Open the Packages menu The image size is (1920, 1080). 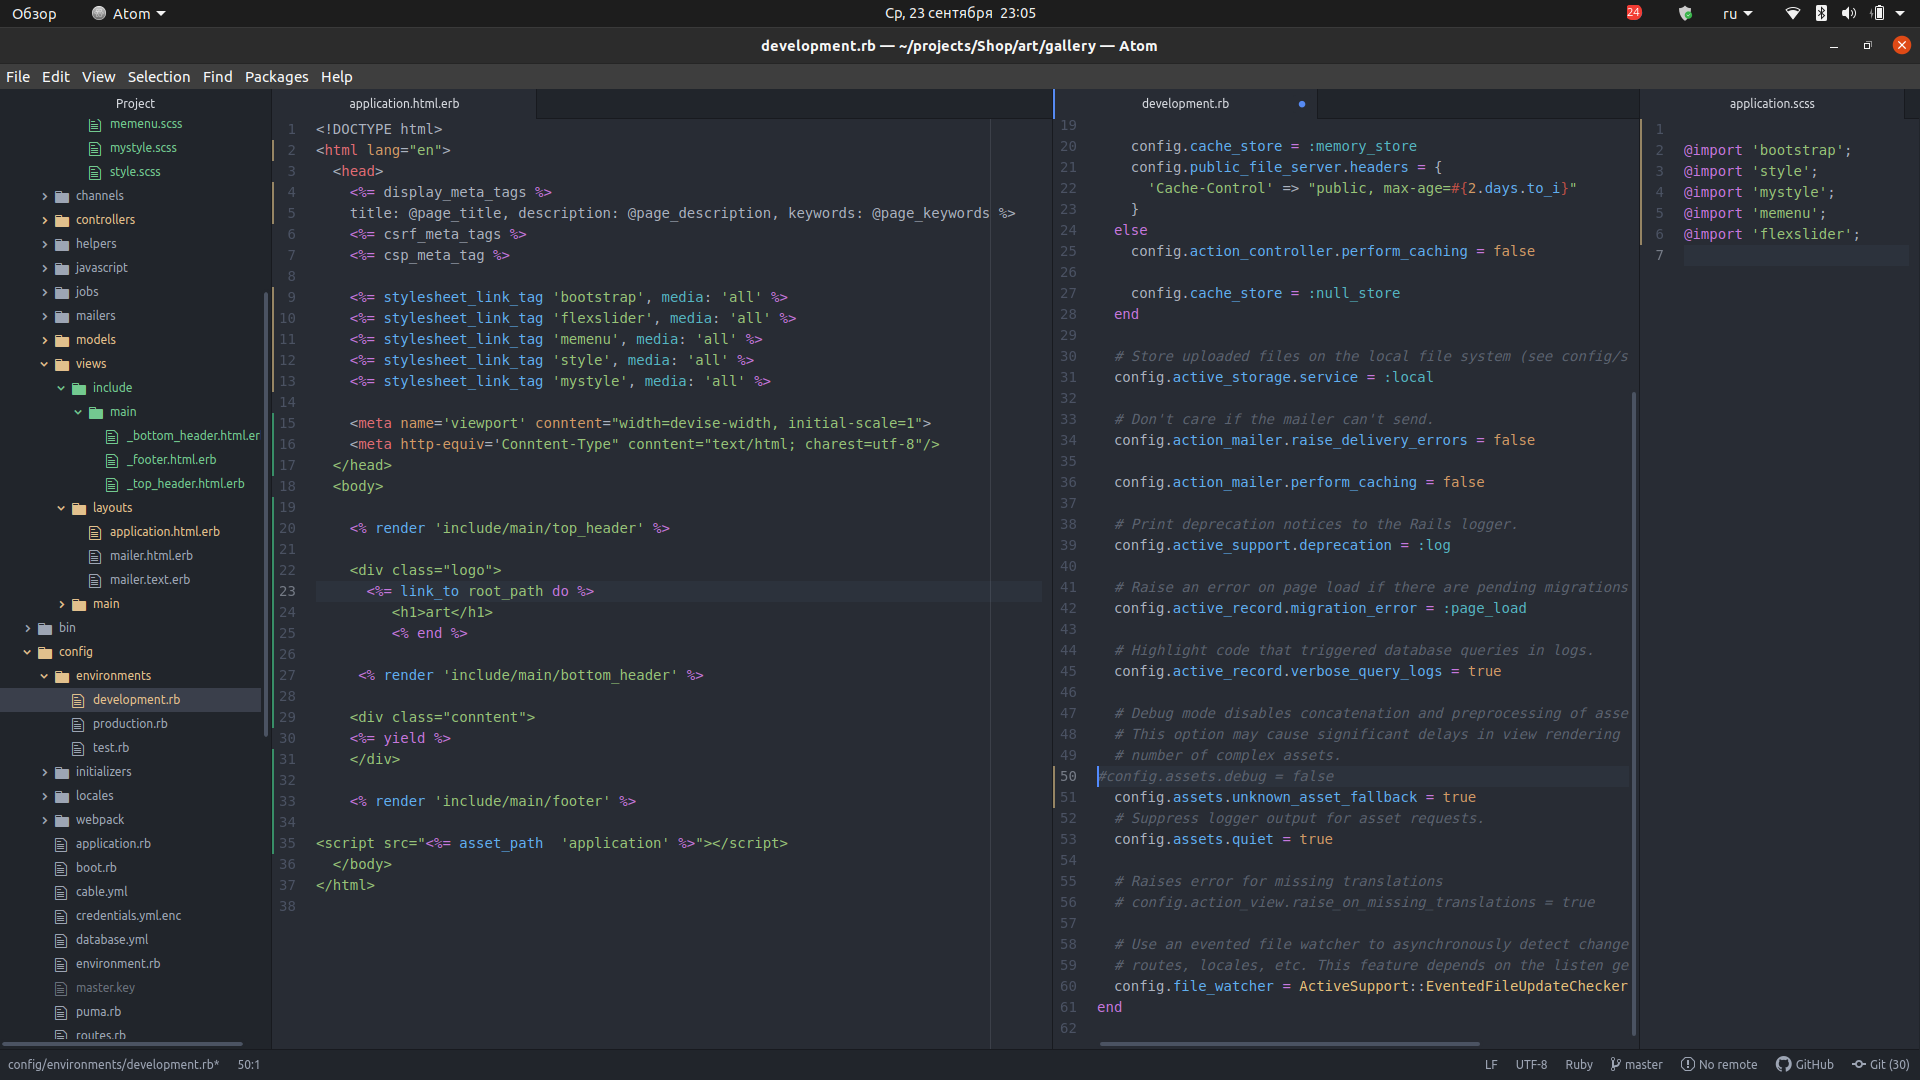point(276,77)
